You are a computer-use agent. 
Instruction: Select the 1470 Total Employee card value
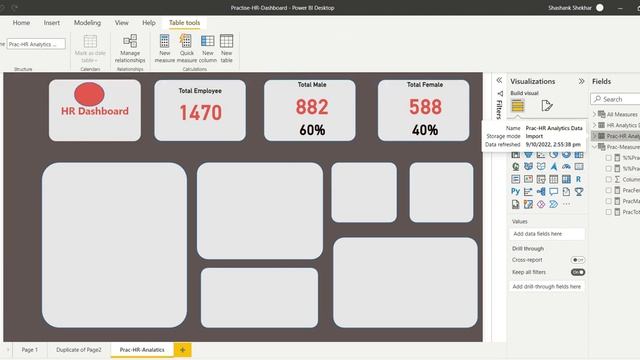[x=200, y=113]
